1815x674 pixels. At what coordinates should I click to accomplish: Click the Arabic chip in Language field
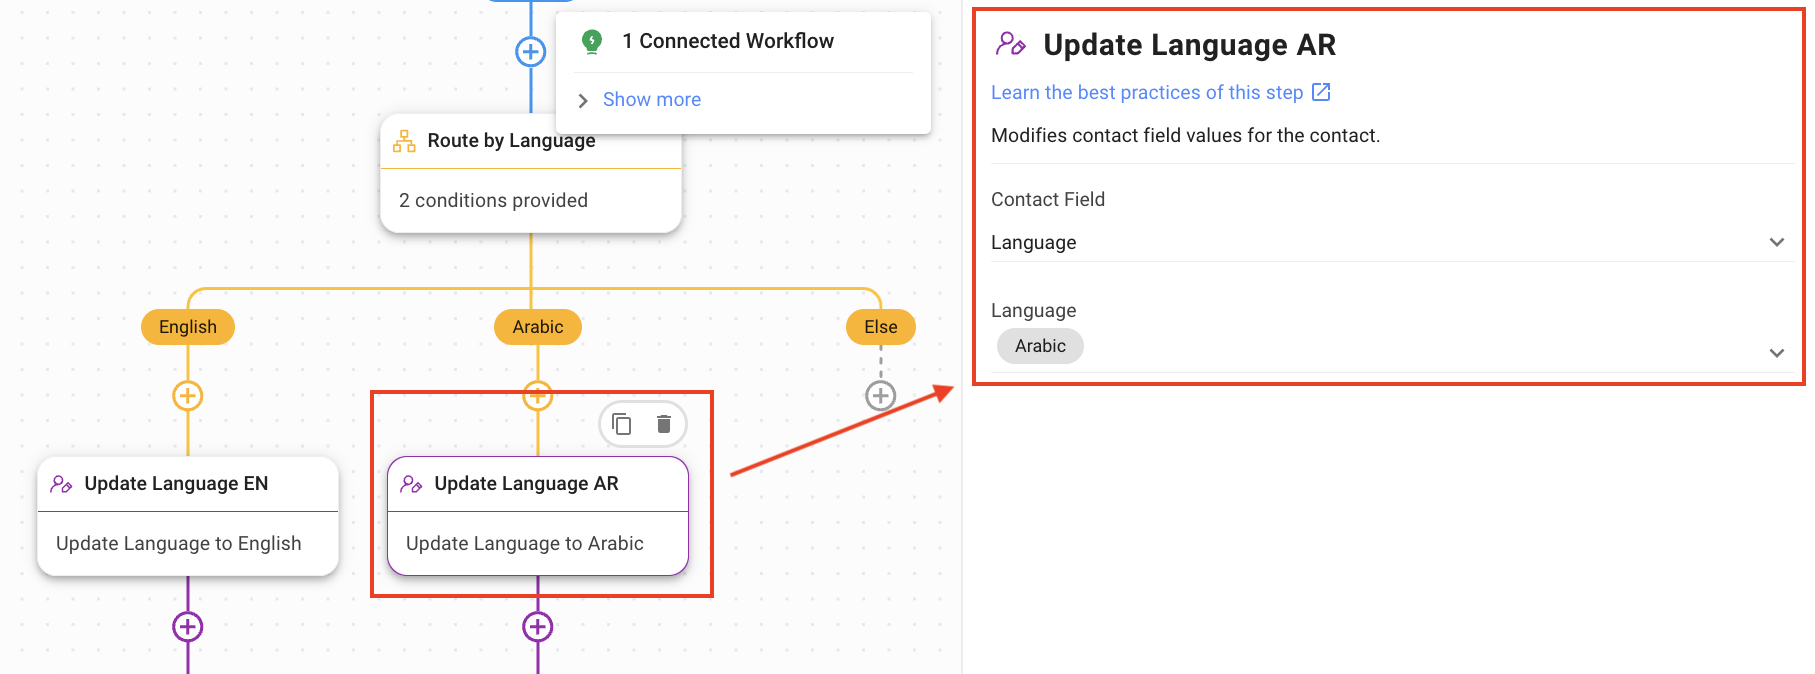click(1040, 346)
